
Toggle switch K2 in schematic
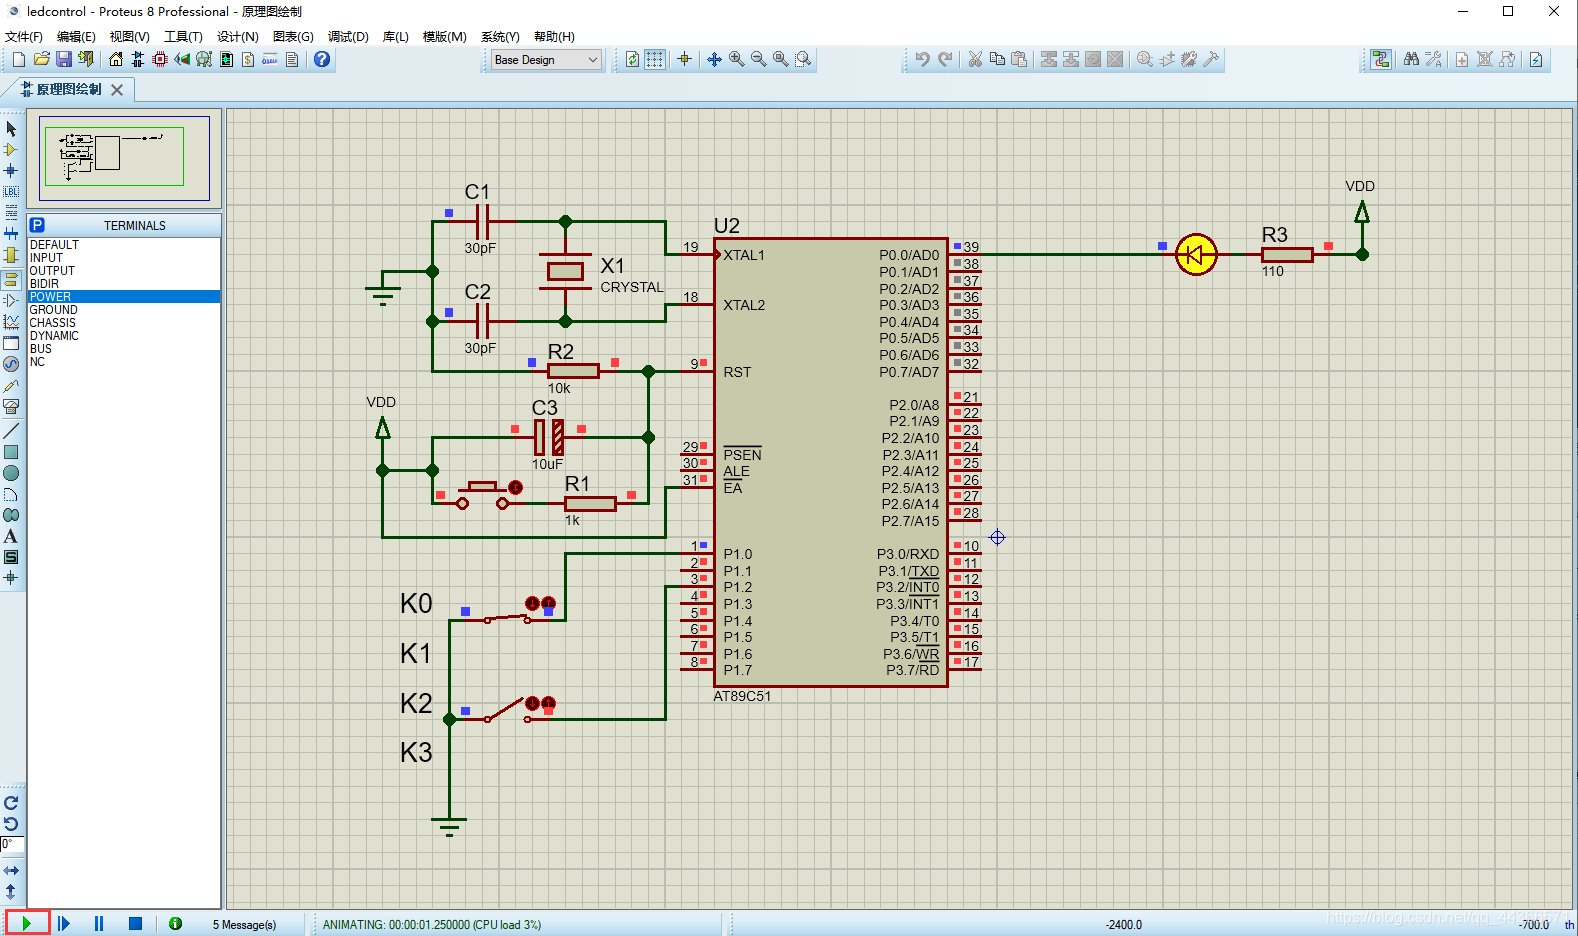506,710
